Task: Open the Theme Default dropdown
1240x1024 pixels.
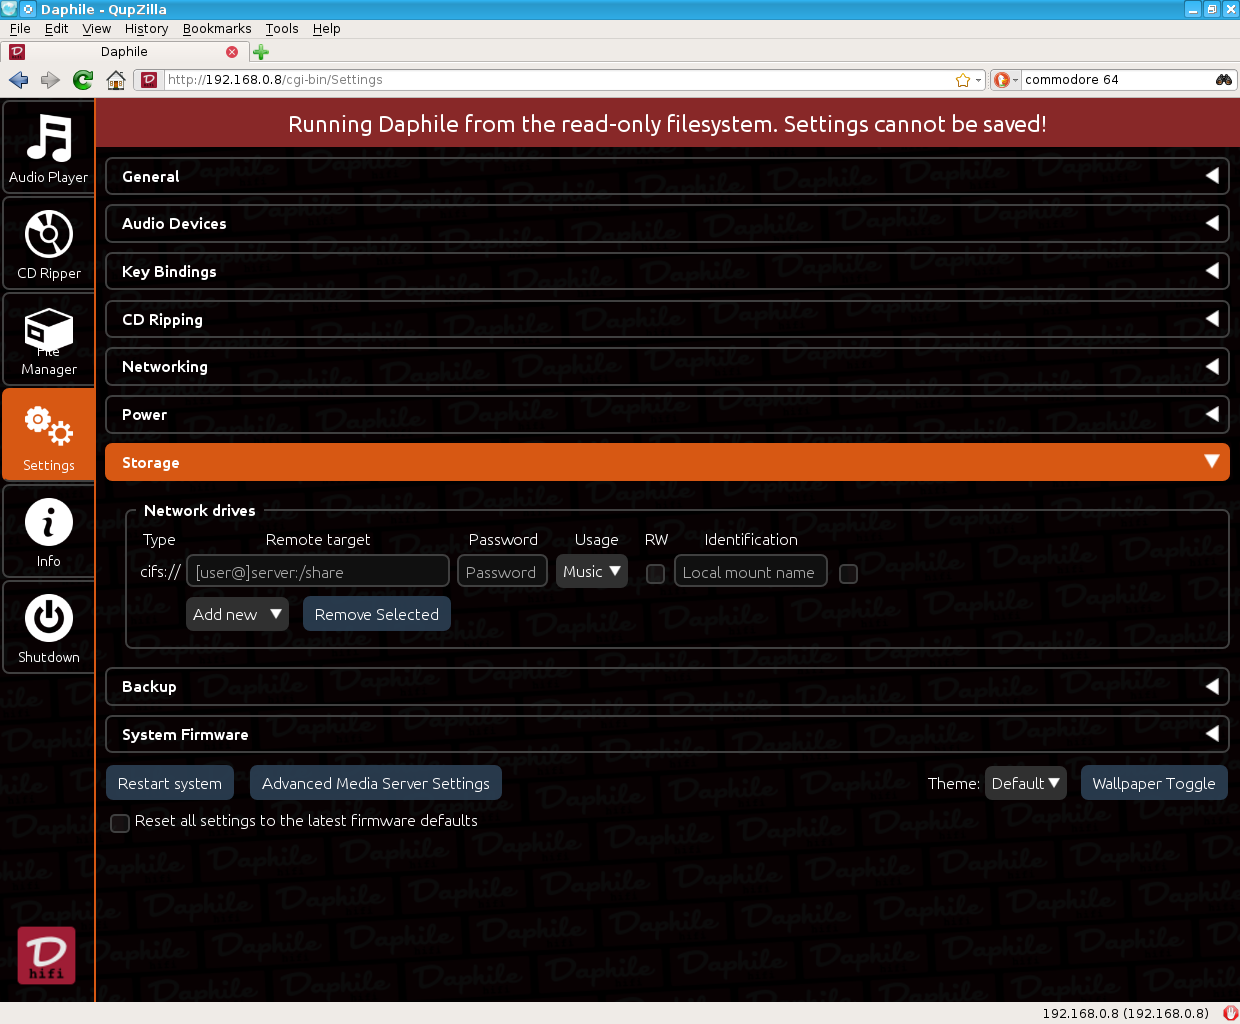Action: (x=1025, y=783)
